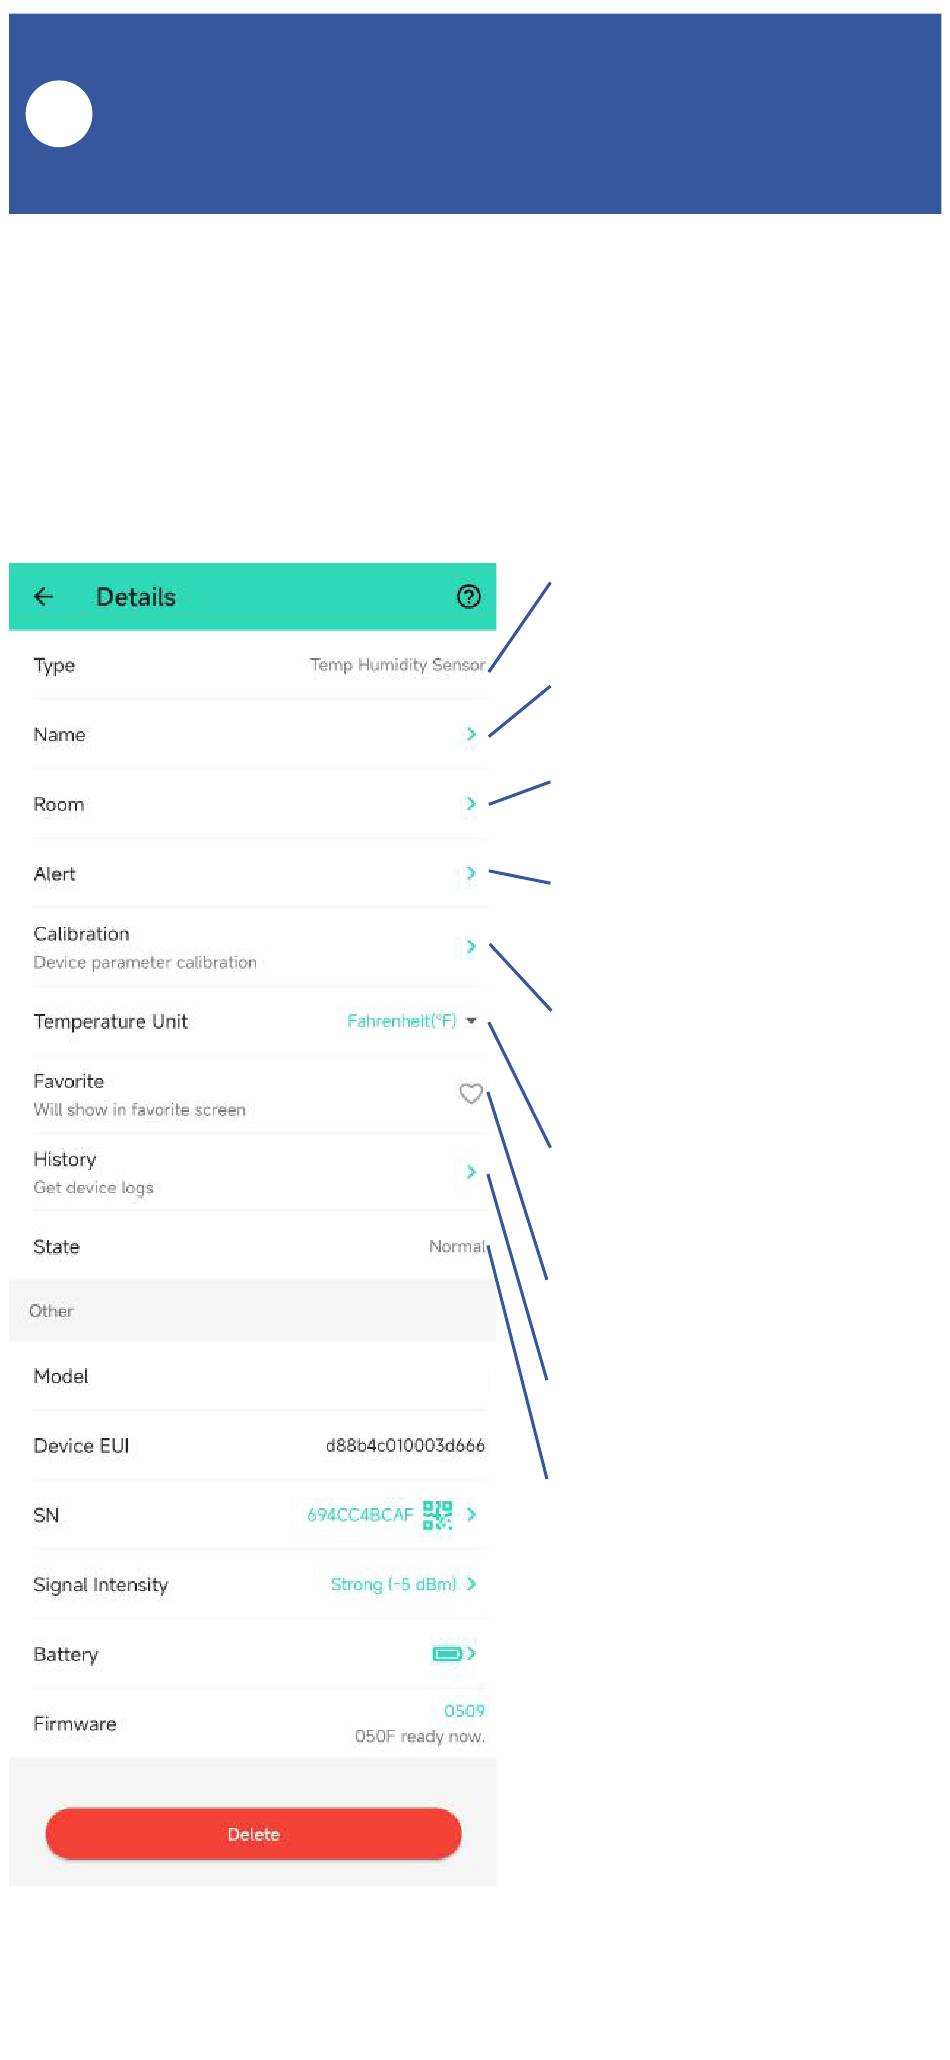Select Fahrenheit(°F) unit value
This screenshot has width=950, height=2060.
click(401, 1021)
